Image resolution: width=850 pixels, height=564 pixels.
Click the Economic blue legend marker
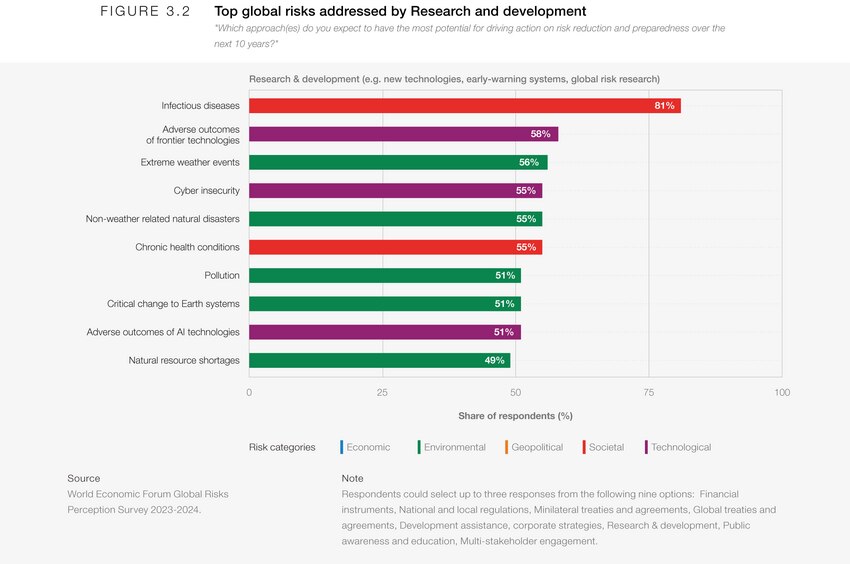tap(342, 447)
